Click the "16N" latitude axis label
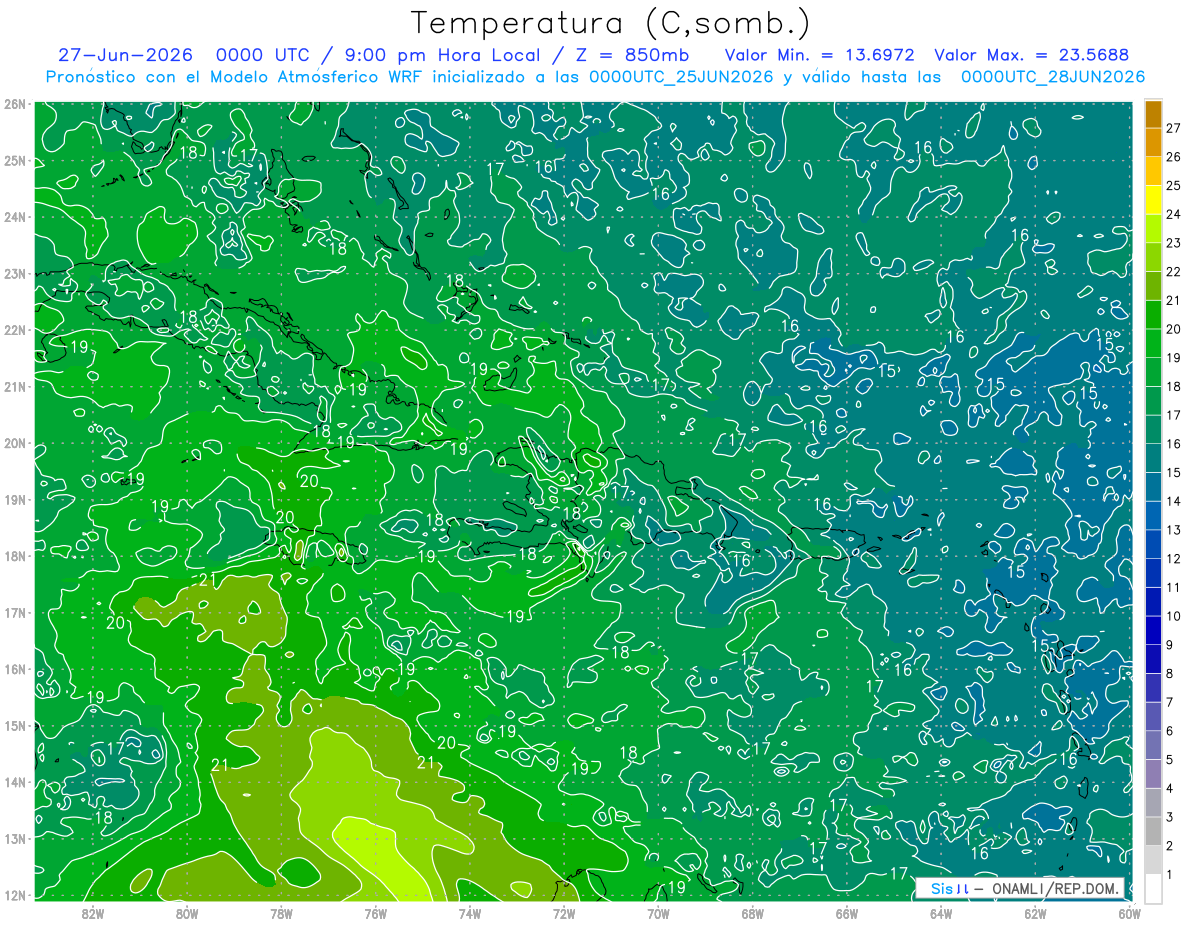This screenshot has width=1200, height=927. coord(14,669)
